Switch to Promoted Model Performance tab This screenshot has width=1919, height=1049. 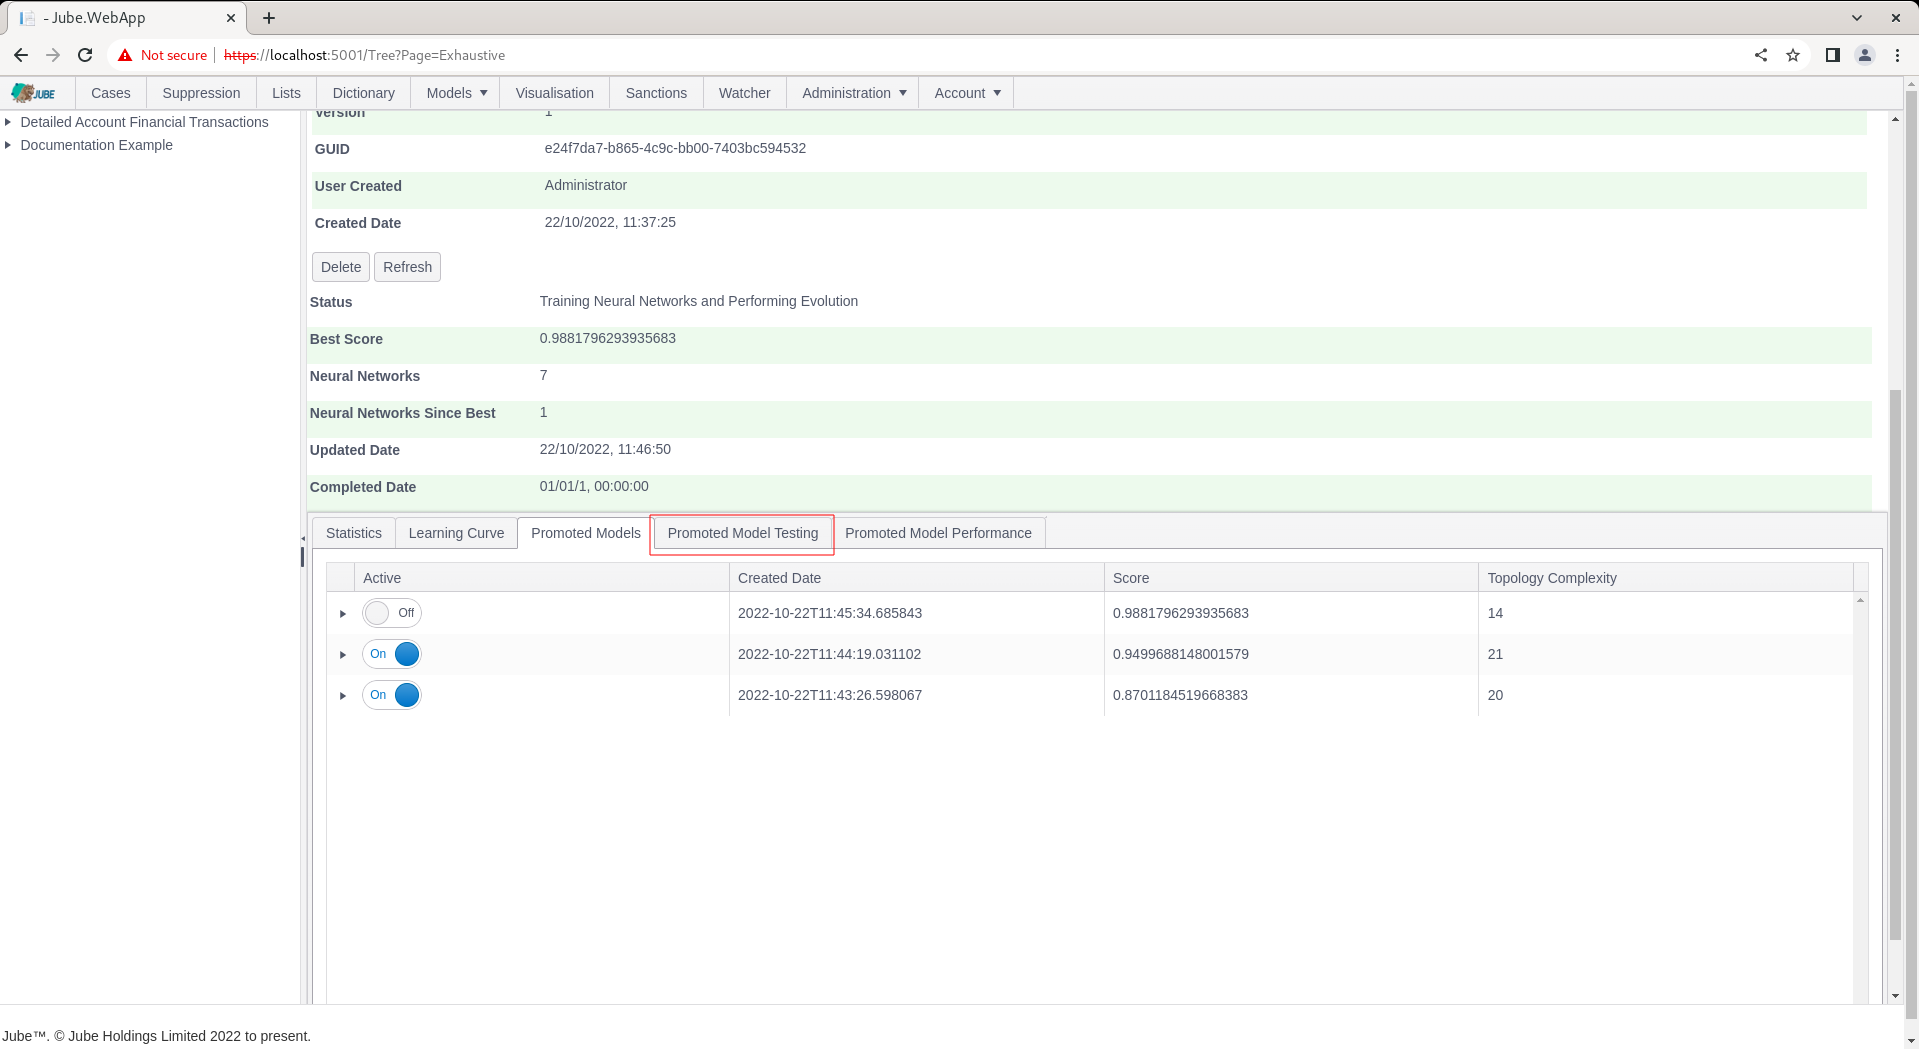tap(938, 533)
